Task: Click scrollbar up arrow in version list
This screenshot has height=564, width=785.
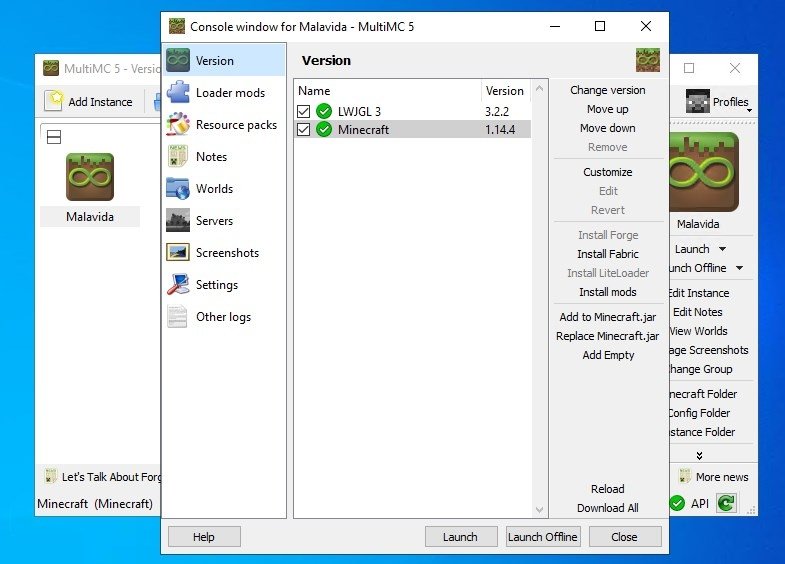Action: point(539,89)
